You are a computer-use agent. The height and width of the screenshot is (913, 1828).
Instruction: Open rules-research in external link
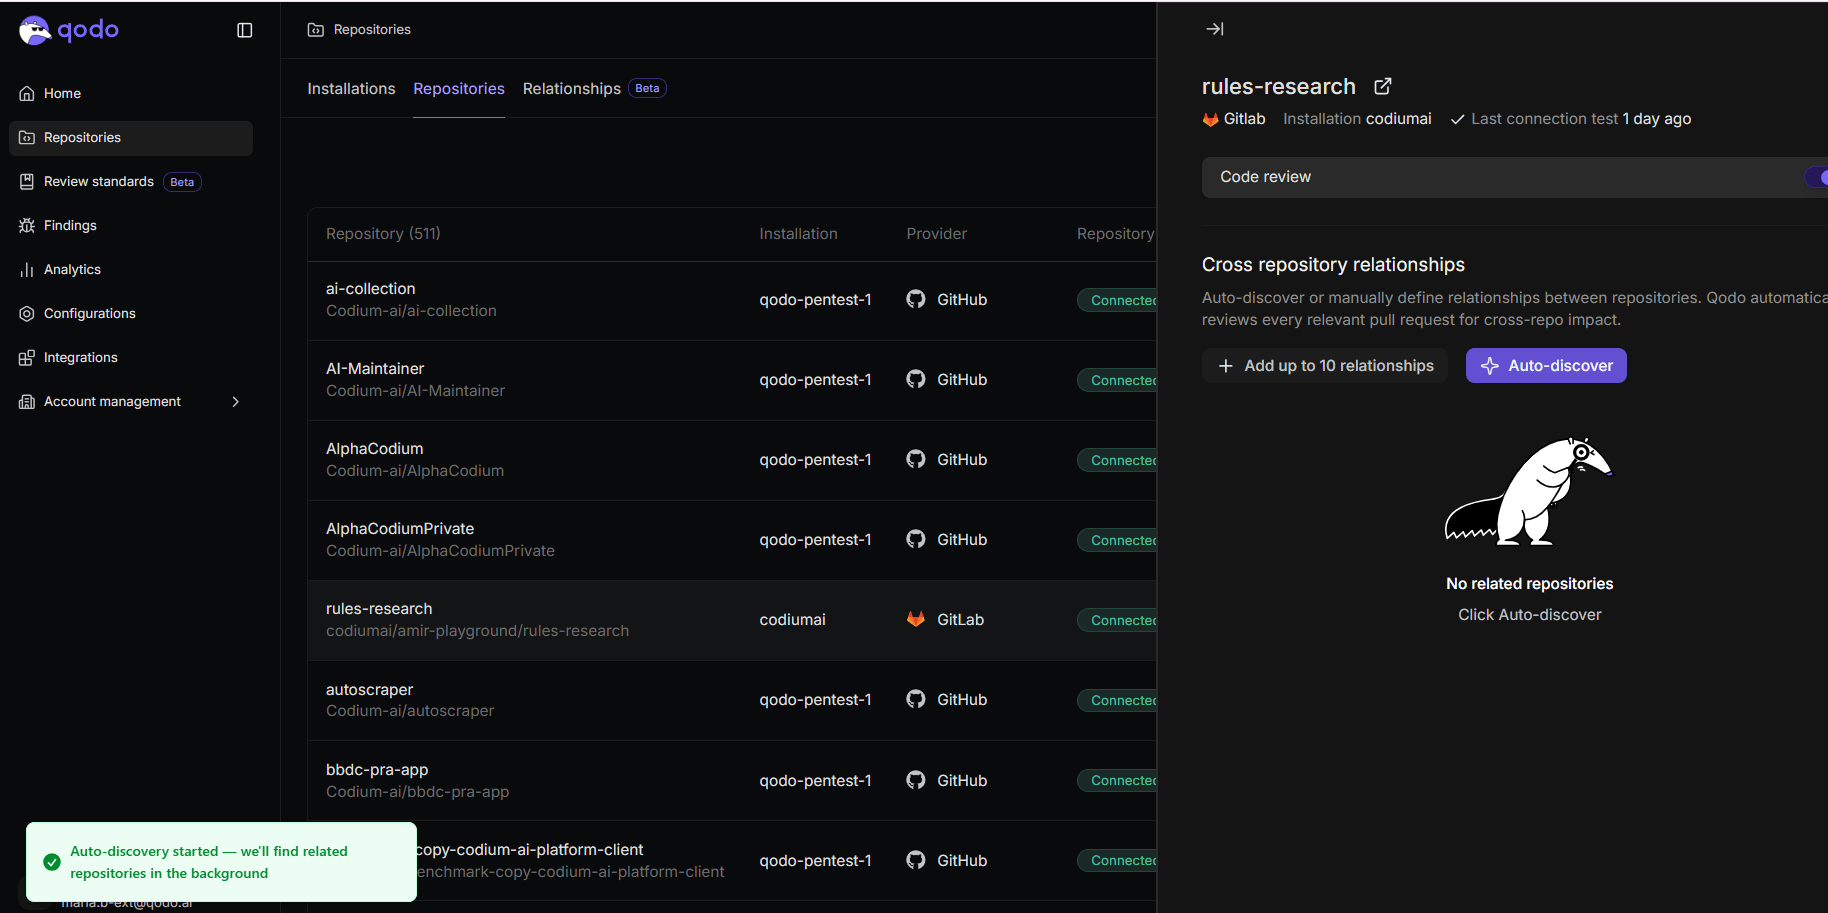tap(1383, 86)
